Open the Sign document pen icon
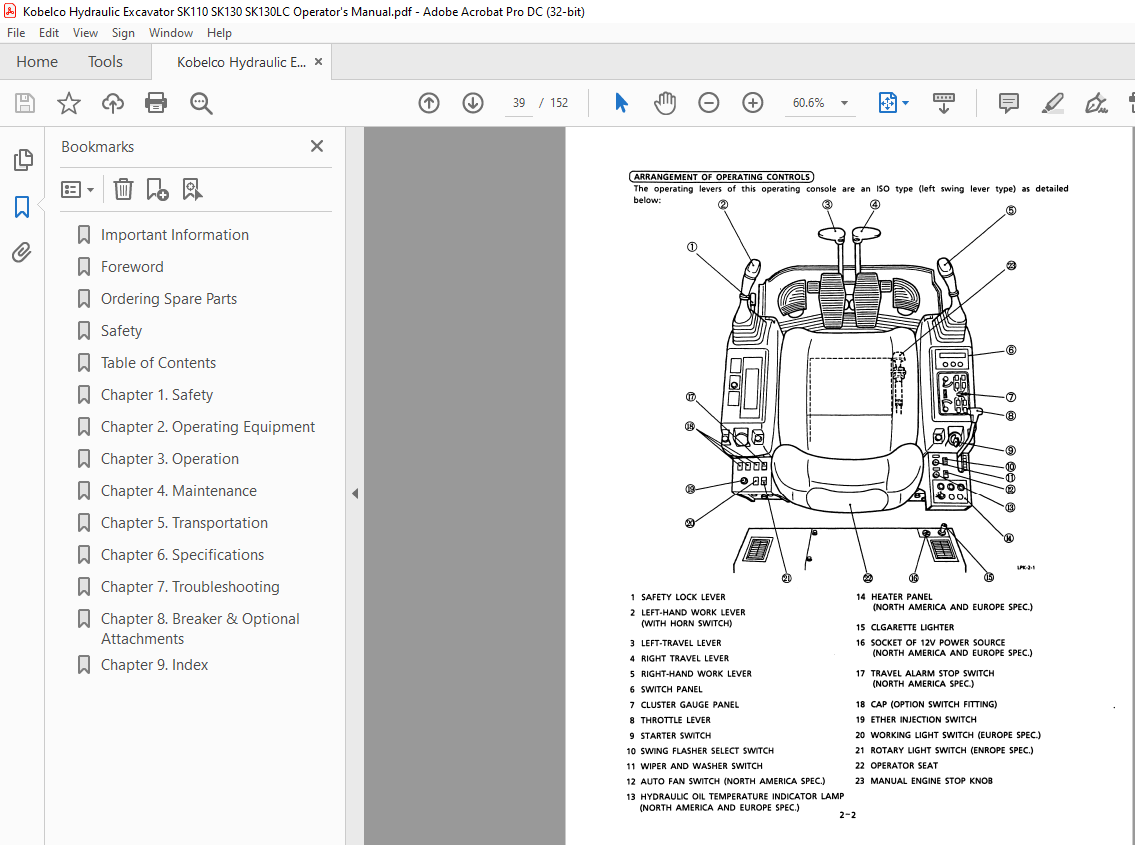Image resolution: width=1135 pixels, height=845 pixels. point(1096,103)
